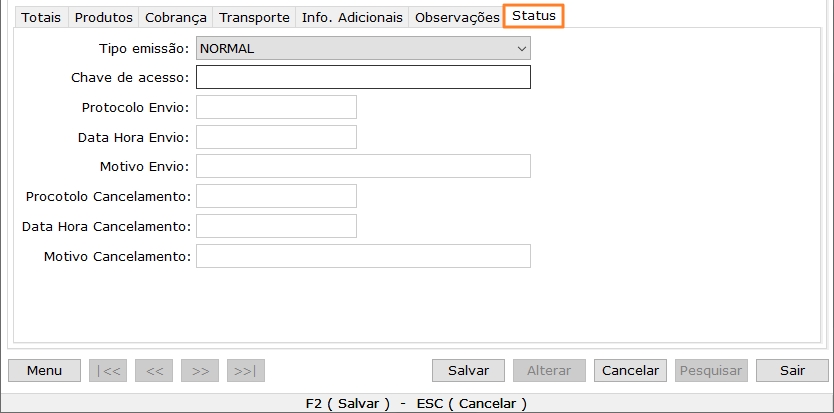Show the Observações tab
834x413 pixels.
click(456, 18)
